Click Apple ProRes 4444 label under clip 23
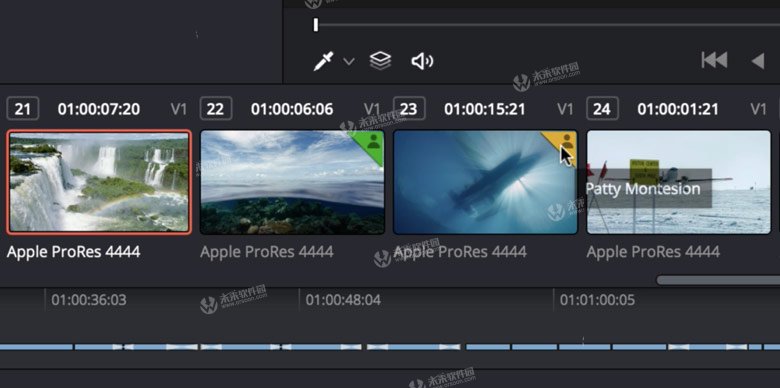Image resolution: width=780 pixels, height=388 pixels. pyautogui.click(x=460, y=252)
